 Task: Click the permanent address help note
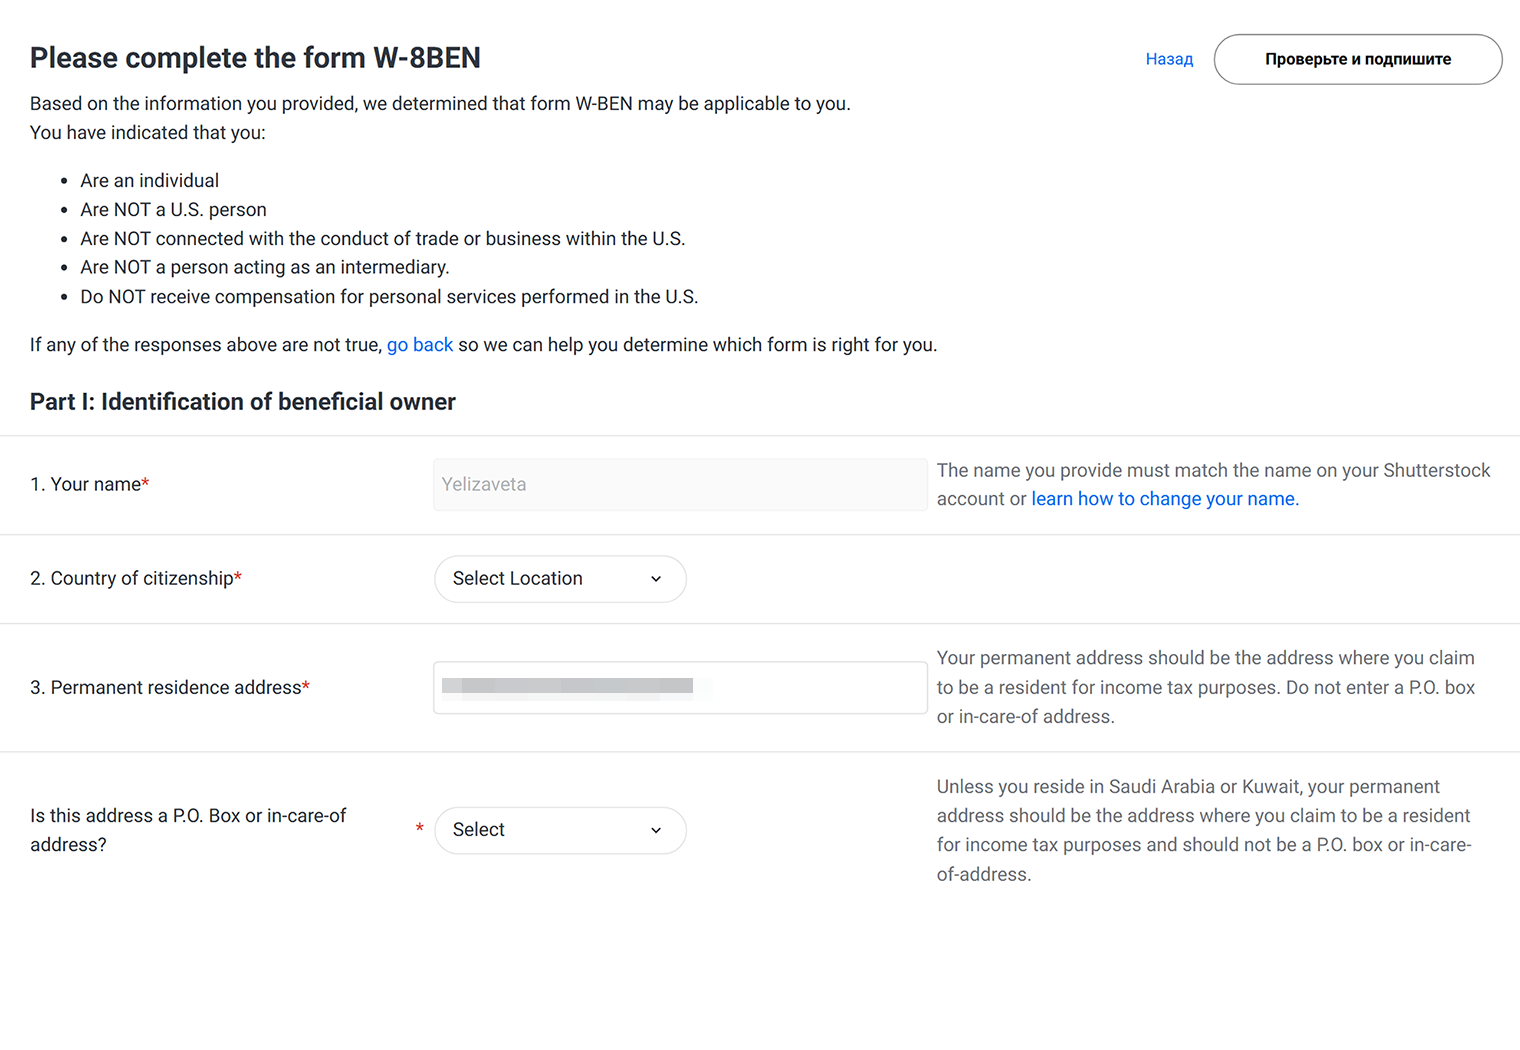click(1206, 688)
